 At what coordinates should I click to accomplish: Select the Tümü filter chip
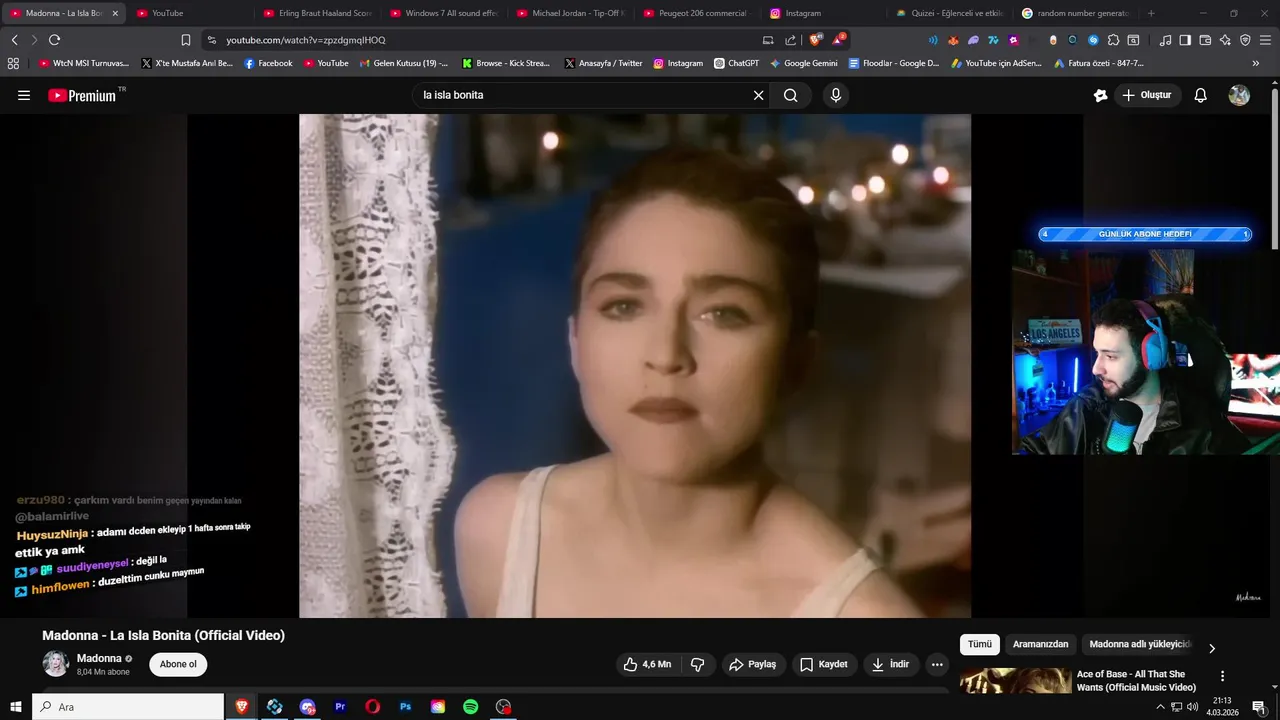[980, 644]
